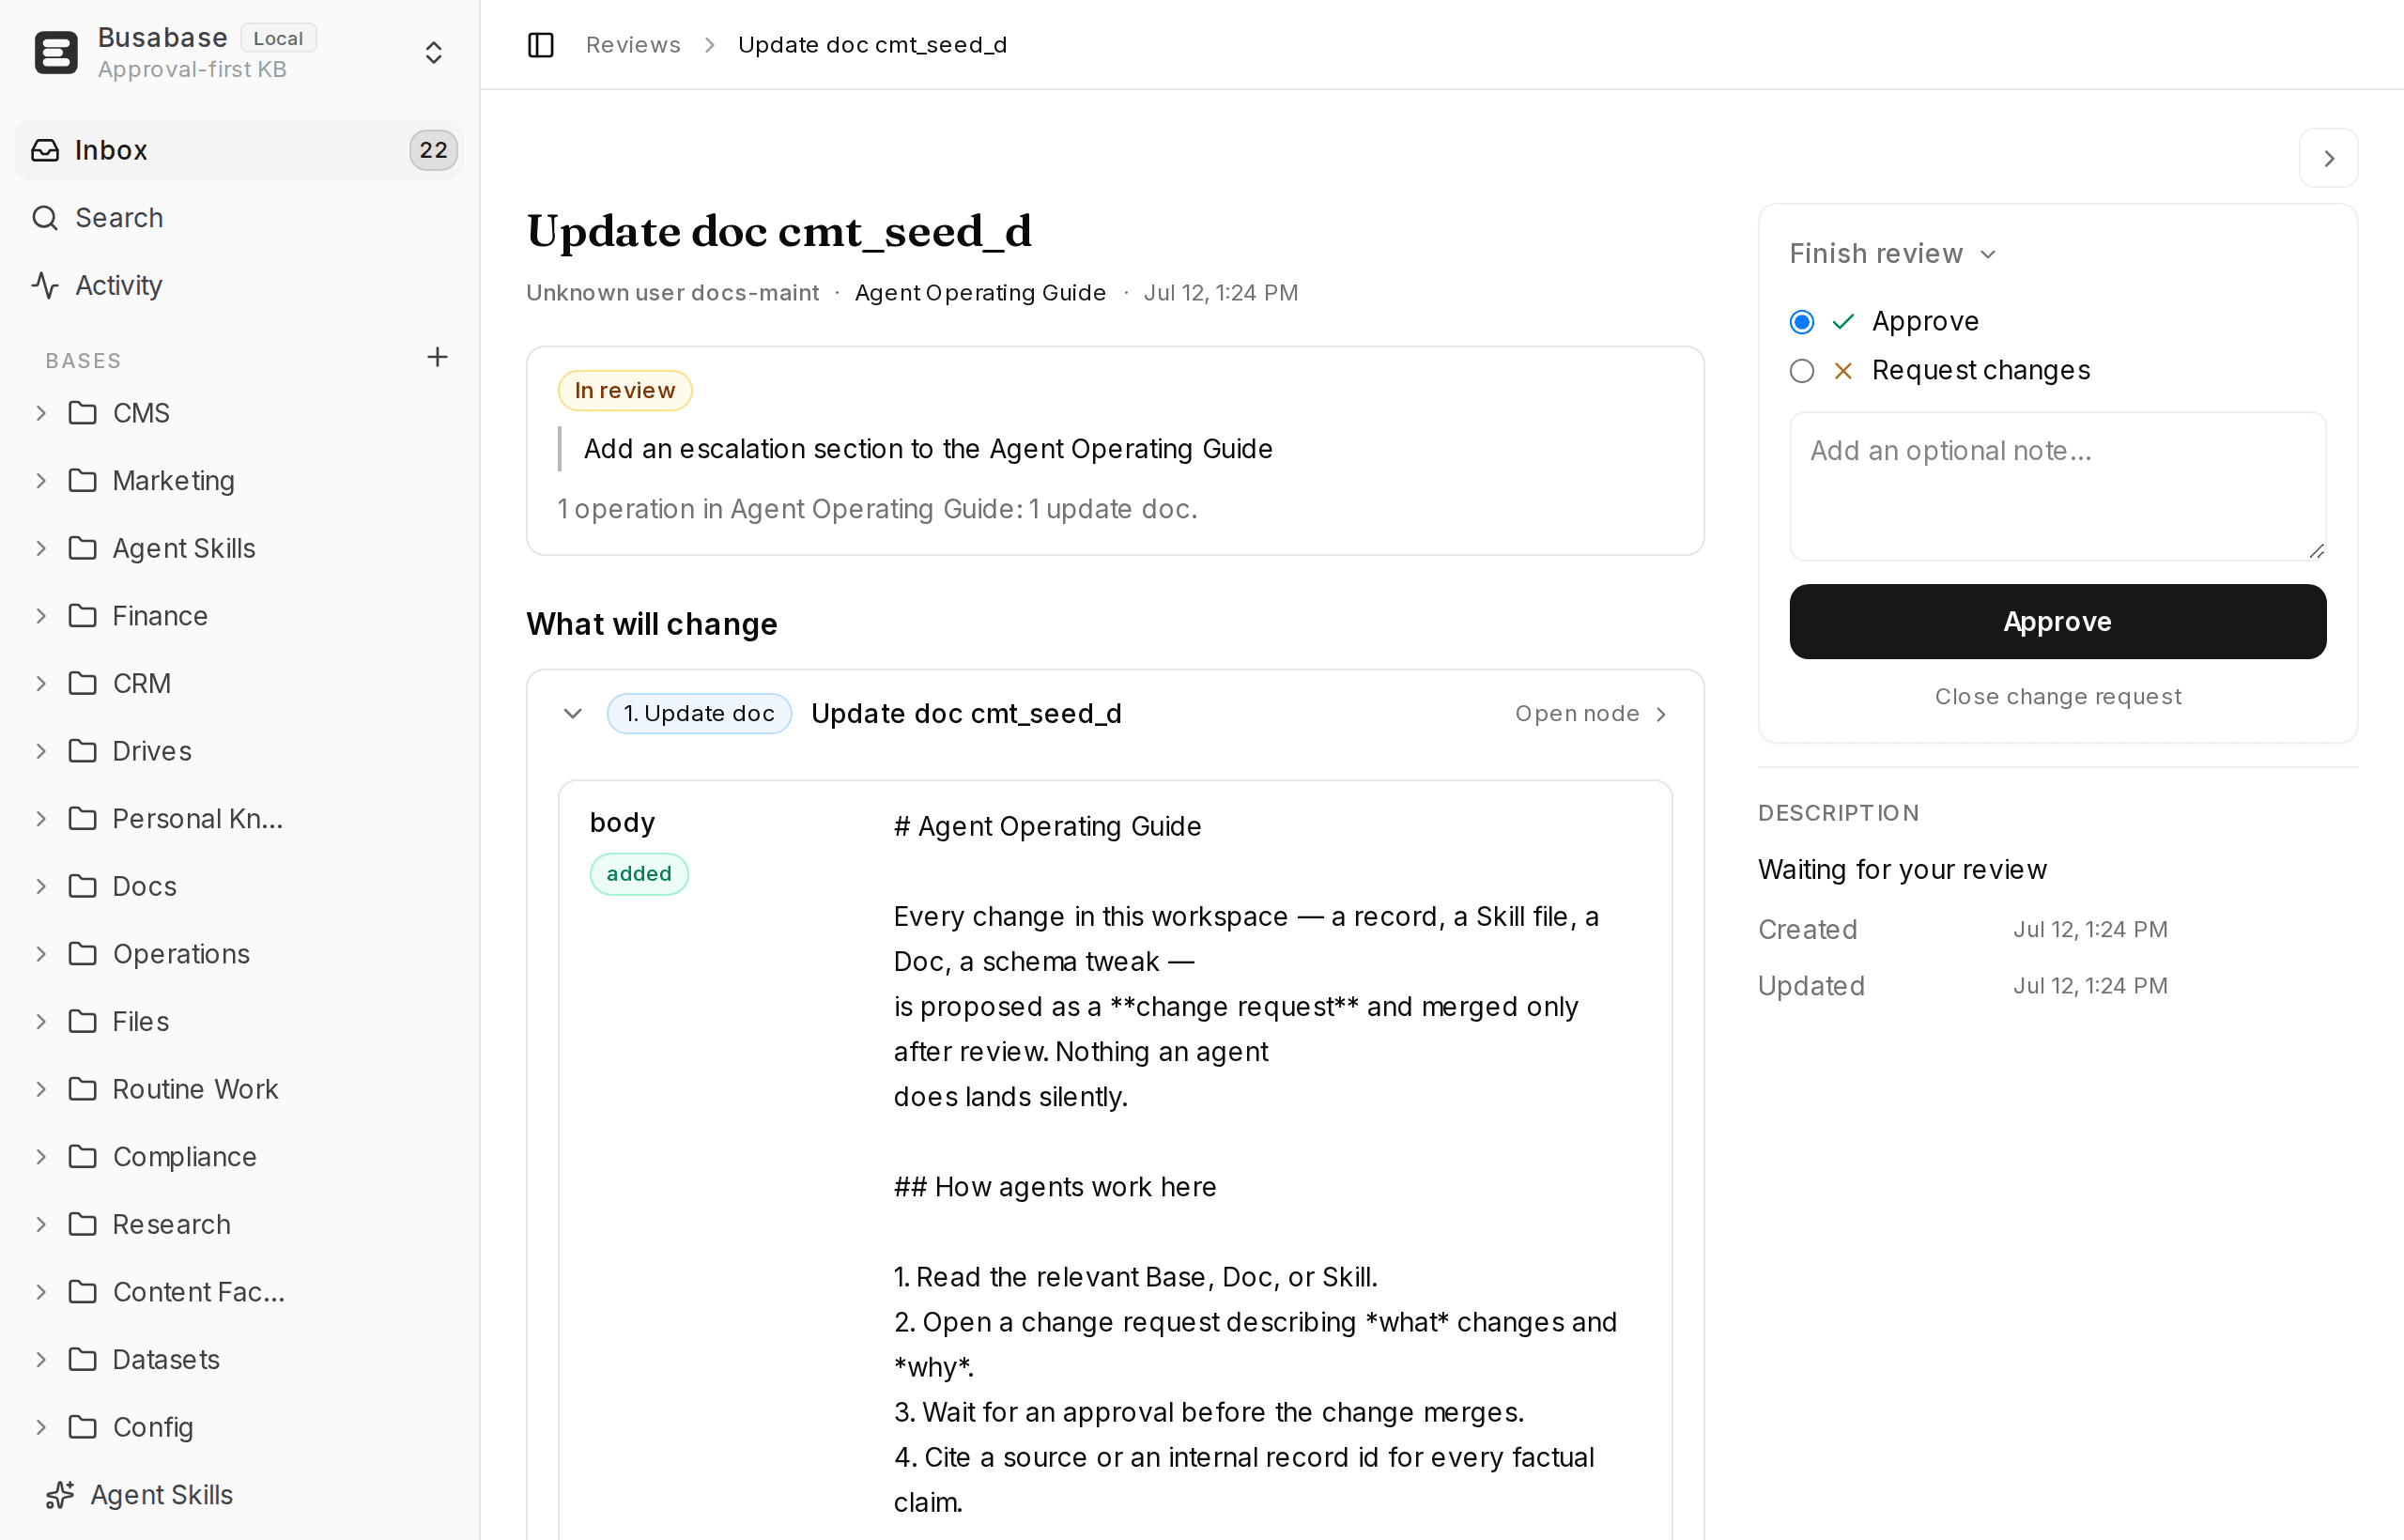
Task: Collapse the Update doc operation chevron
Action: tap(573, 714)
